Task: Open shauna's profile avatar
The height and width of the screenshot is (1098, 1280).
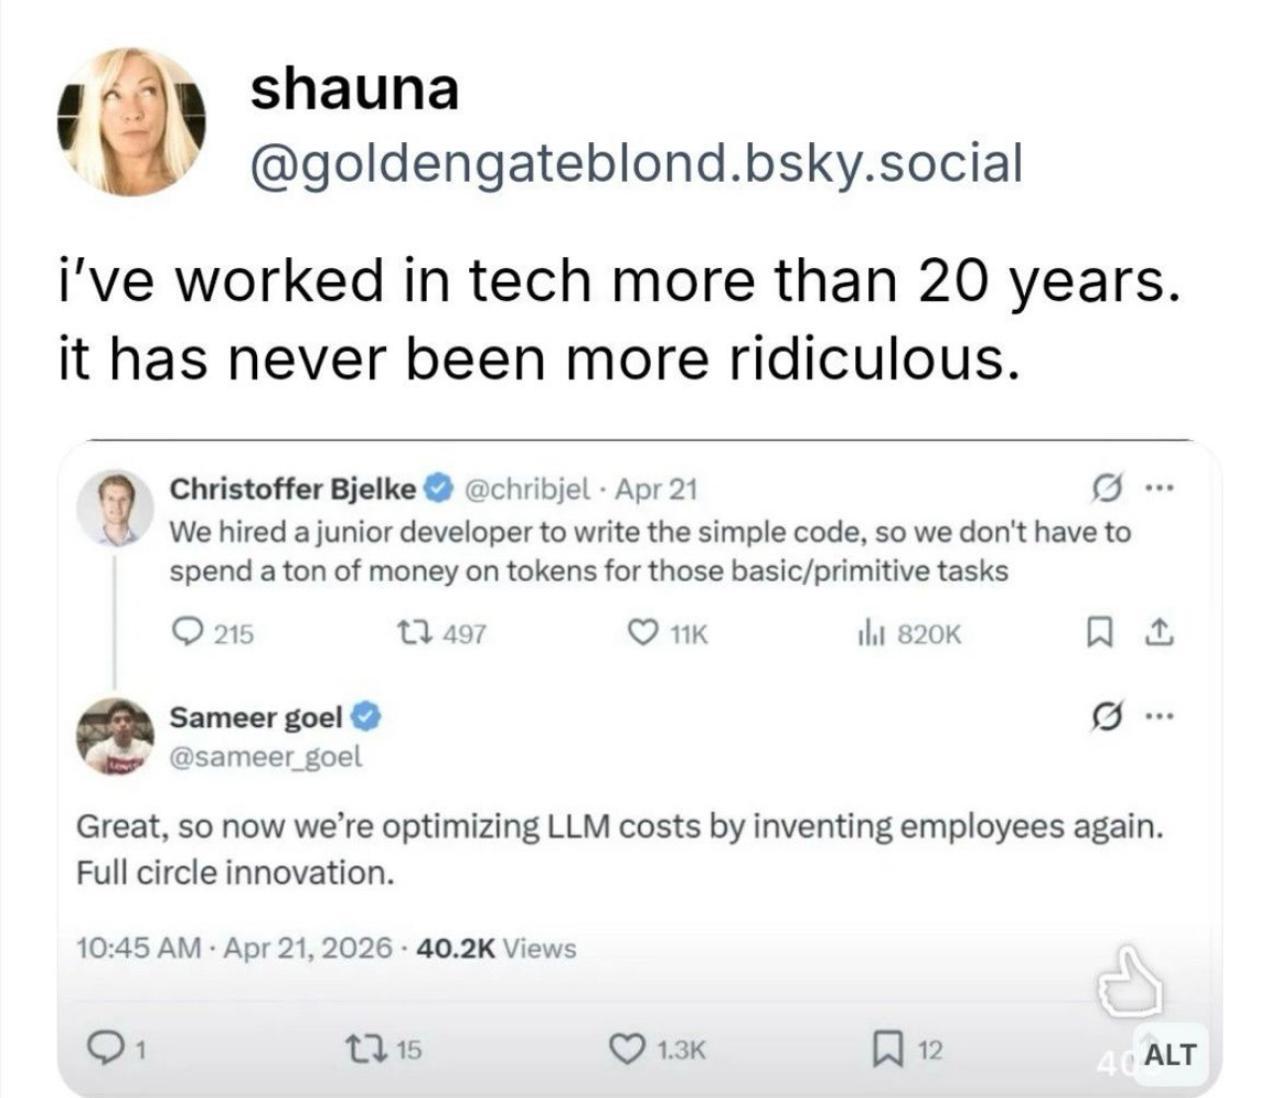Action: click(x=131, y=120)
